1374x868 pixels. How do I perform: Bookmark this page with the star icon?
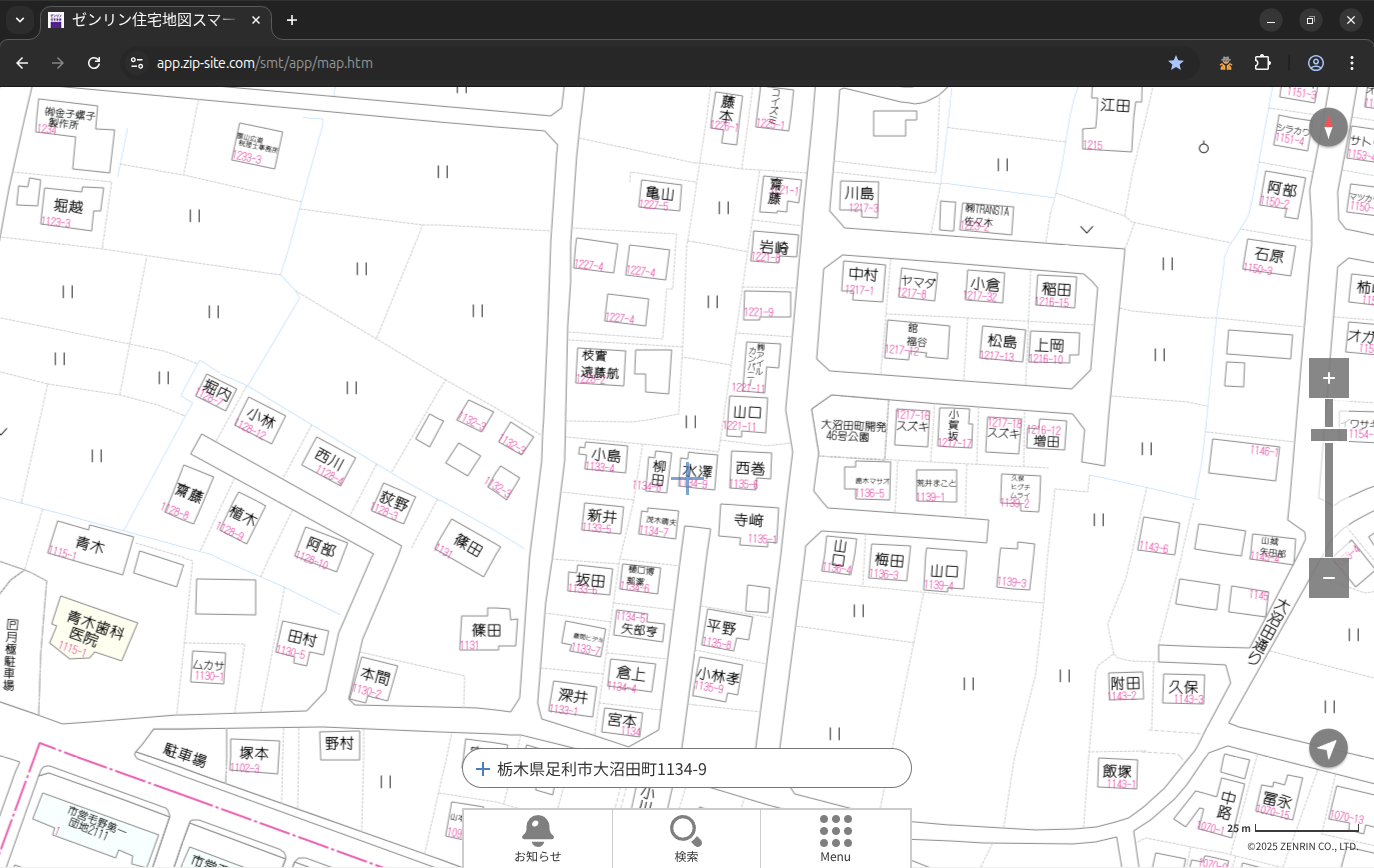click(x=1176, y=63)
